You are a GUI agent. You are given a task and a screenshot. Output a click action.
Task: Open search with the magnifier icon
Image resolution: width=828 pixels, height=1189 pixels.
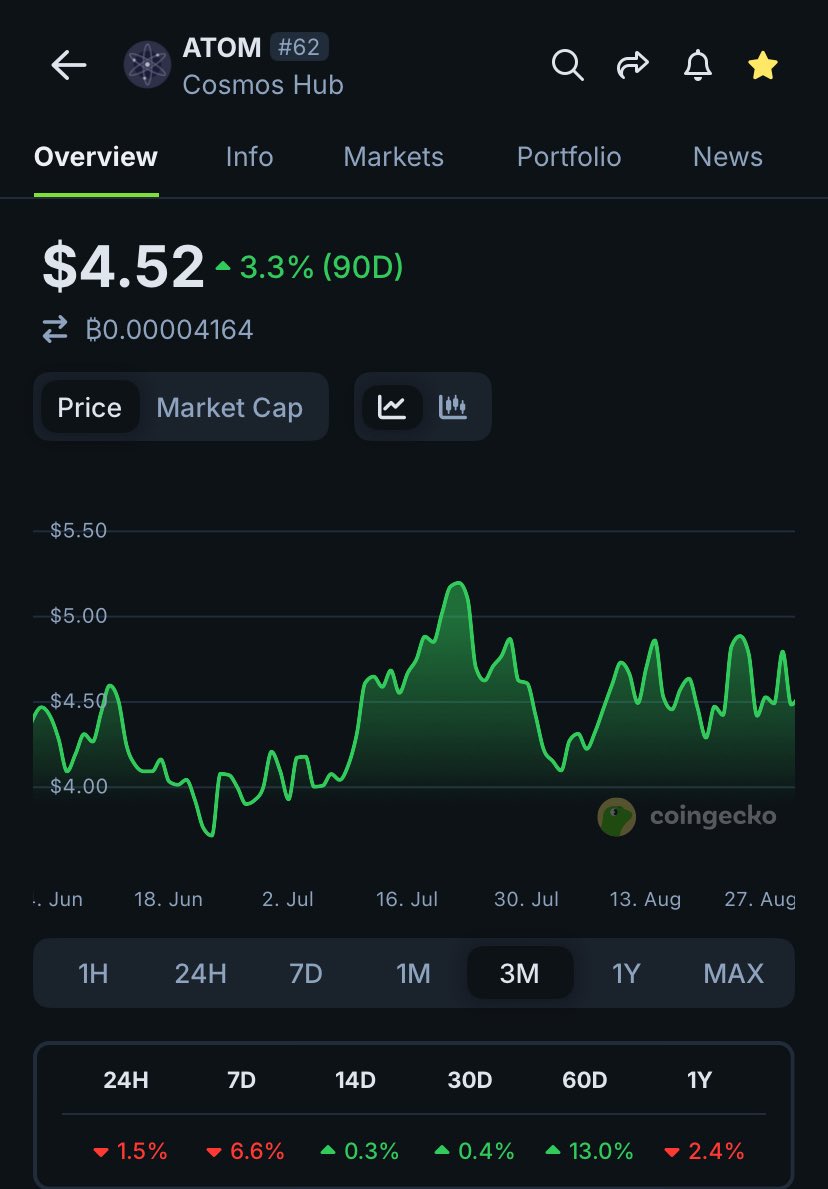click(567, 65)
